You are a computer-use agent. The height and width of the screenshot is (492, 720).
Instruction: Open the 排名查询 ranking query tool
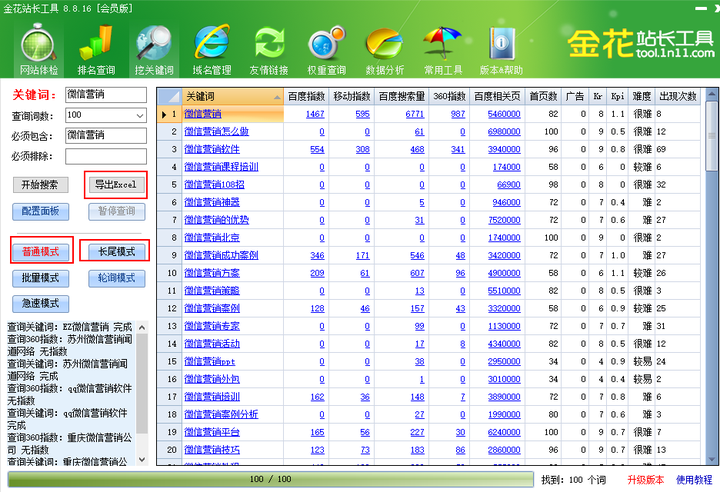[96, 51]
